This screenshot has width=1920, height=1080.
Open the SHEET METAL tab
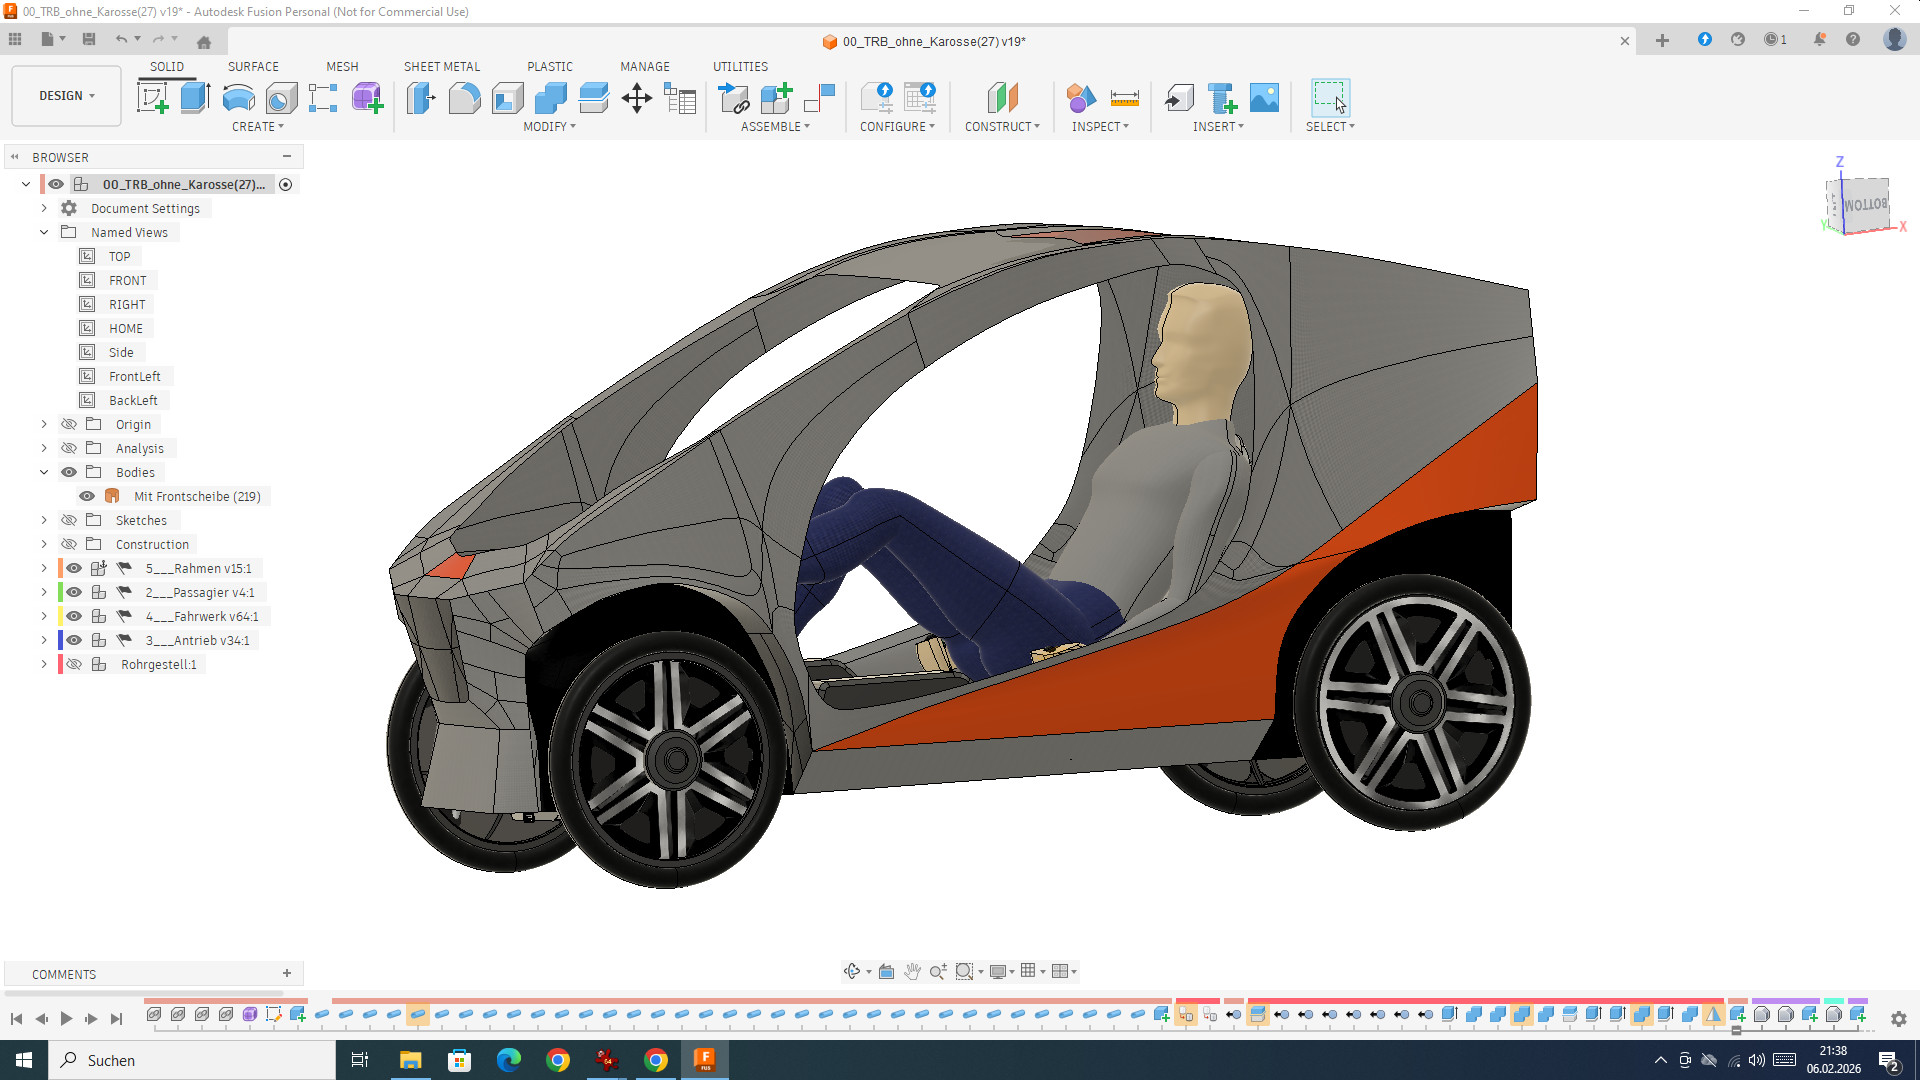441,66
